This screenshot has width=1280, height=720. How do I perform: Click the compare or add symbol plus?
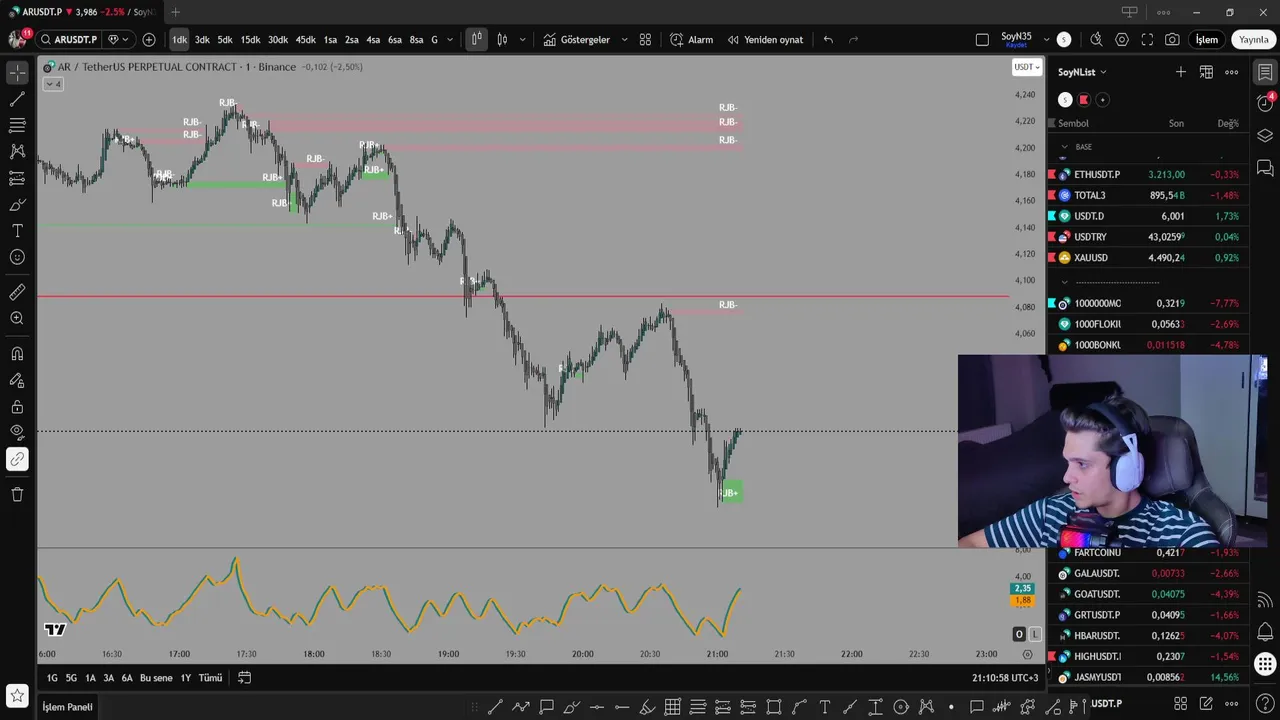[149, 40]
